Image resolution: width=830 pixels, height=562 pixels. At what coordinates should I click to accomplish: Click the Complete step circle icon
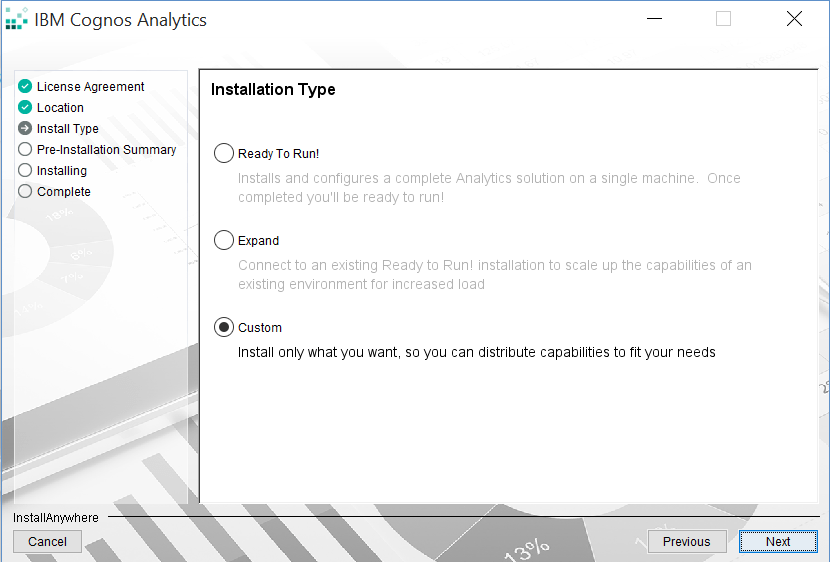(25, 191)
